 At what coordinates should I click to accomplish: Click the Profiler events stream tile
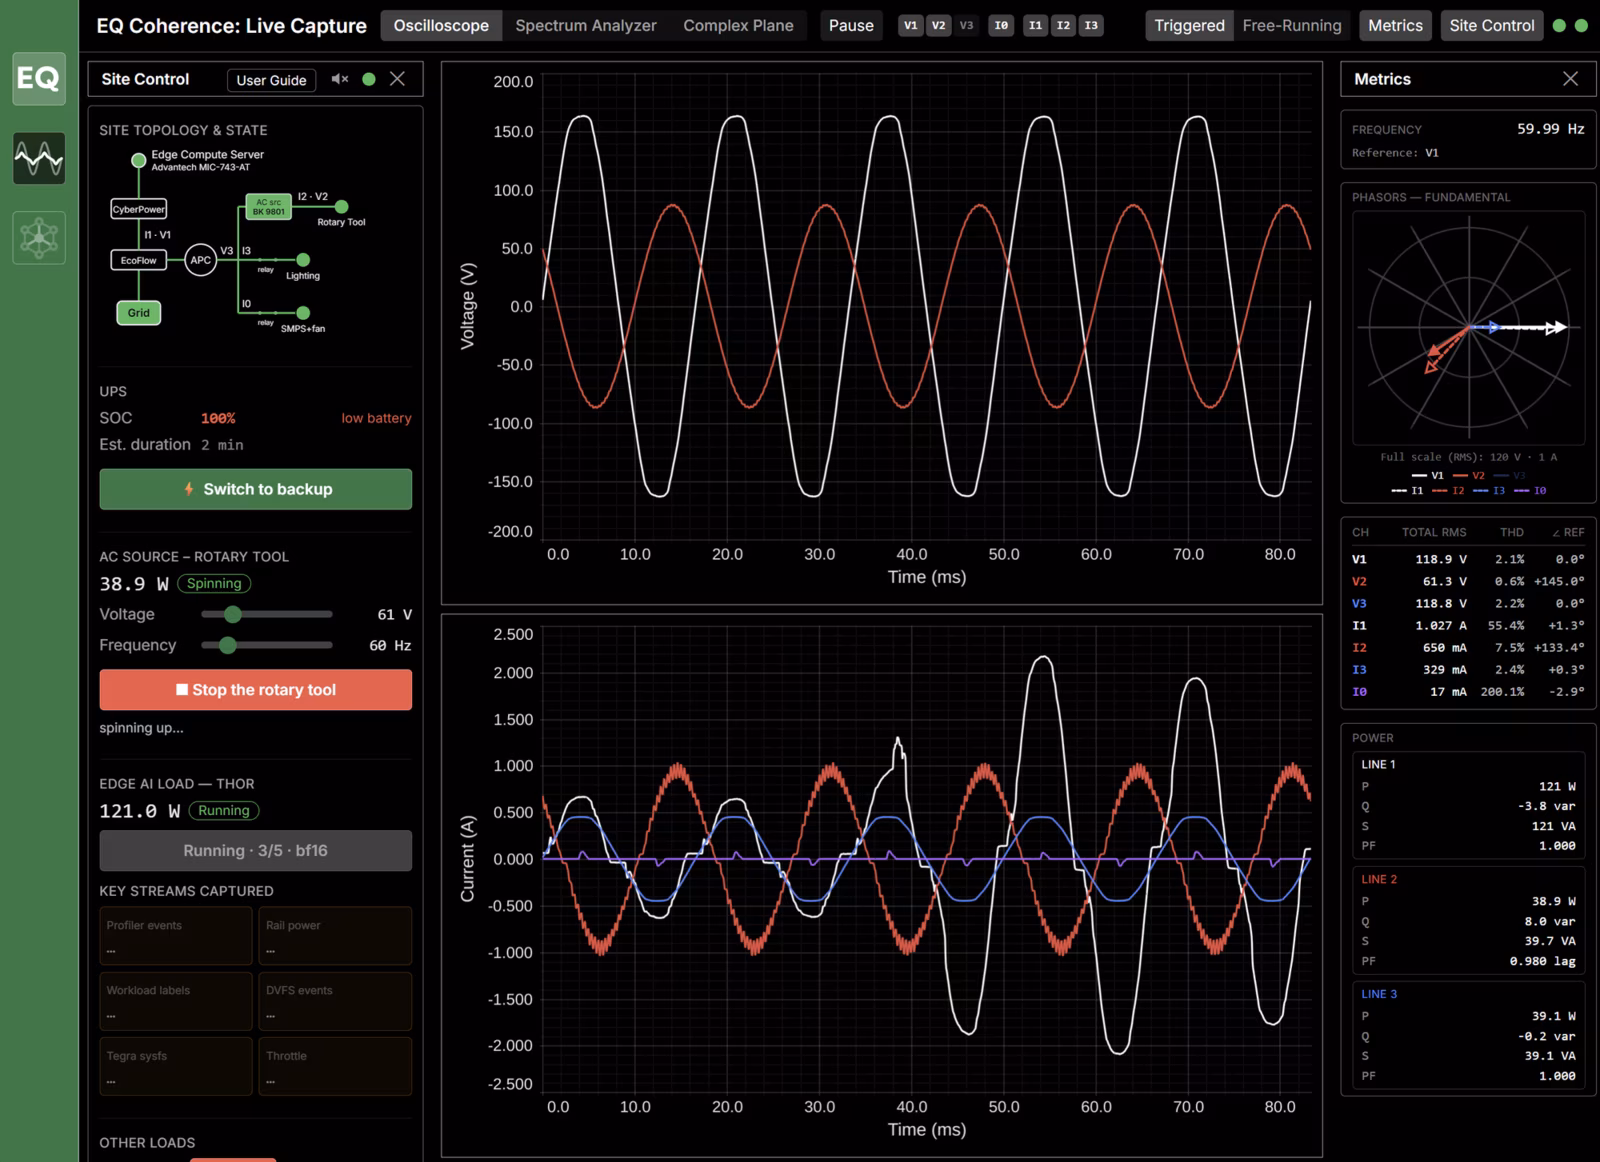tap(176, 936)
